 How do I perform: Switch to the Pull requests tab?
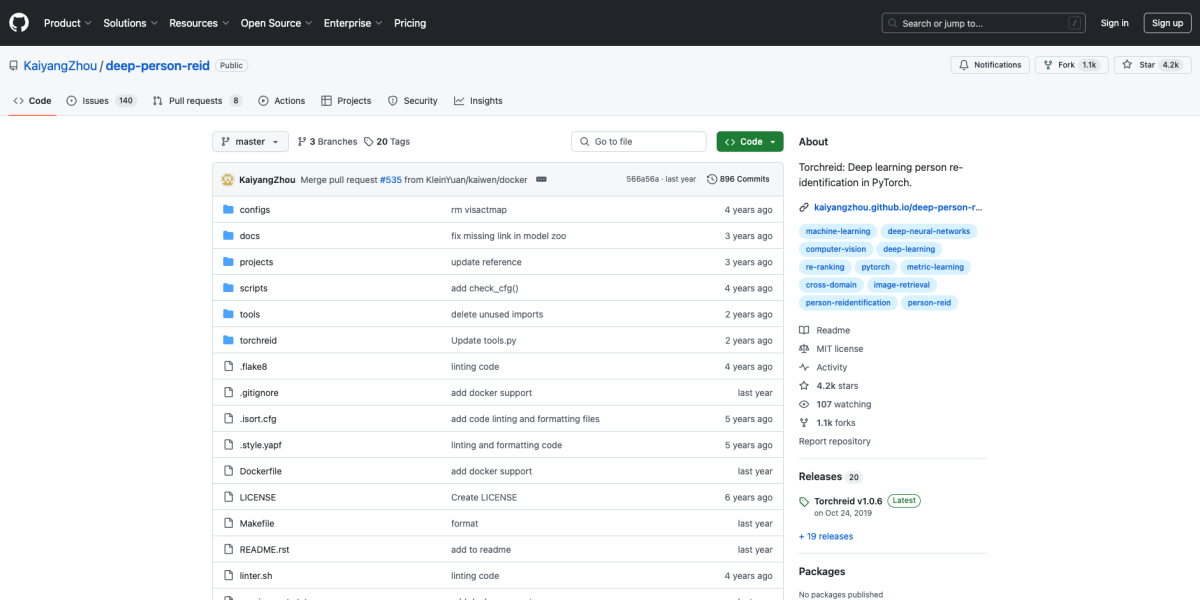[196, 101]
